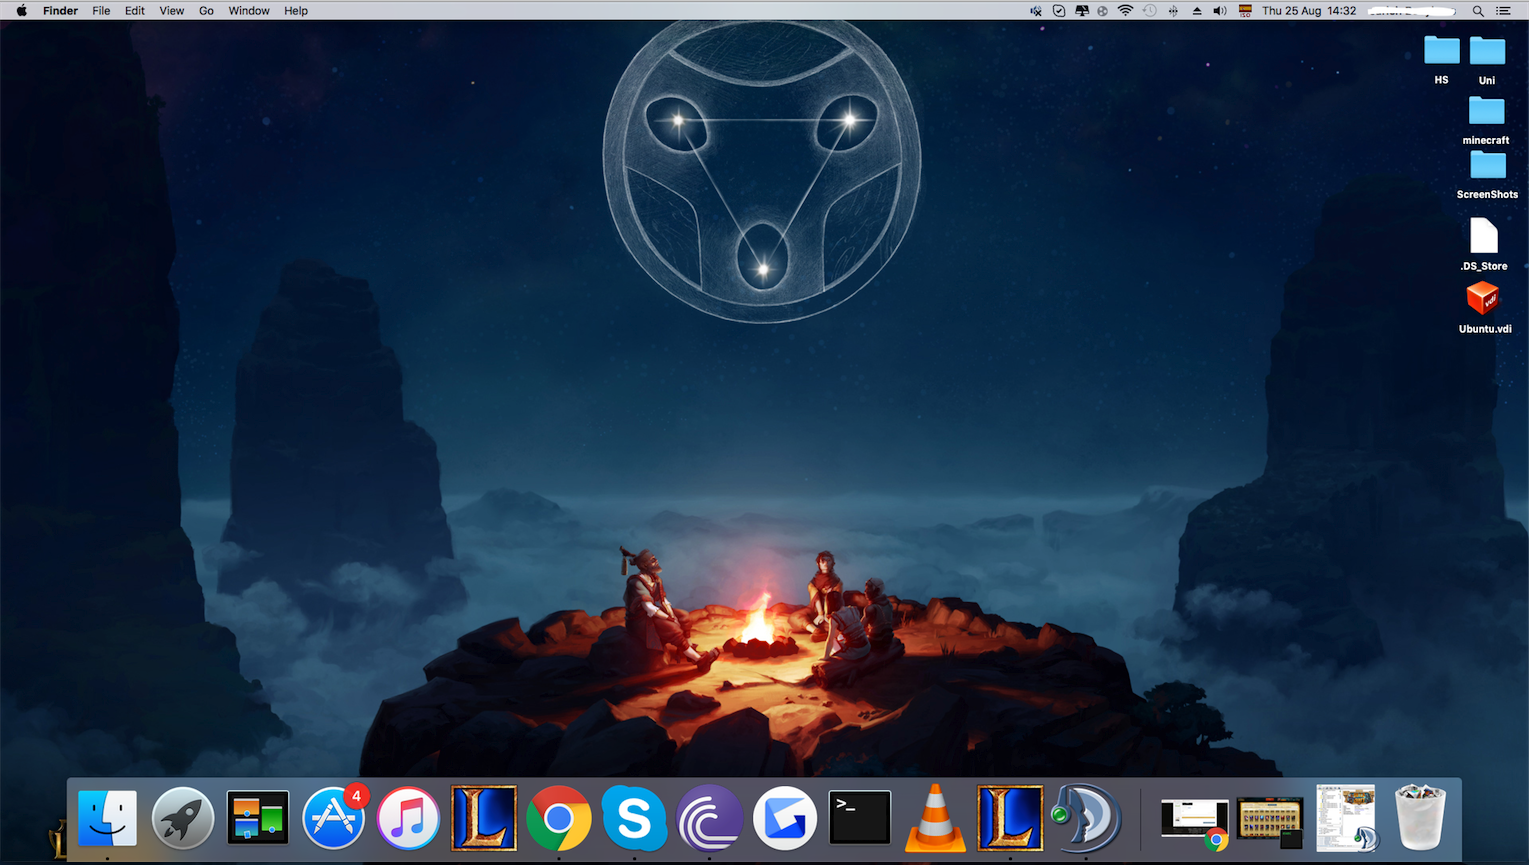Open the Go menu

(206, 11)
